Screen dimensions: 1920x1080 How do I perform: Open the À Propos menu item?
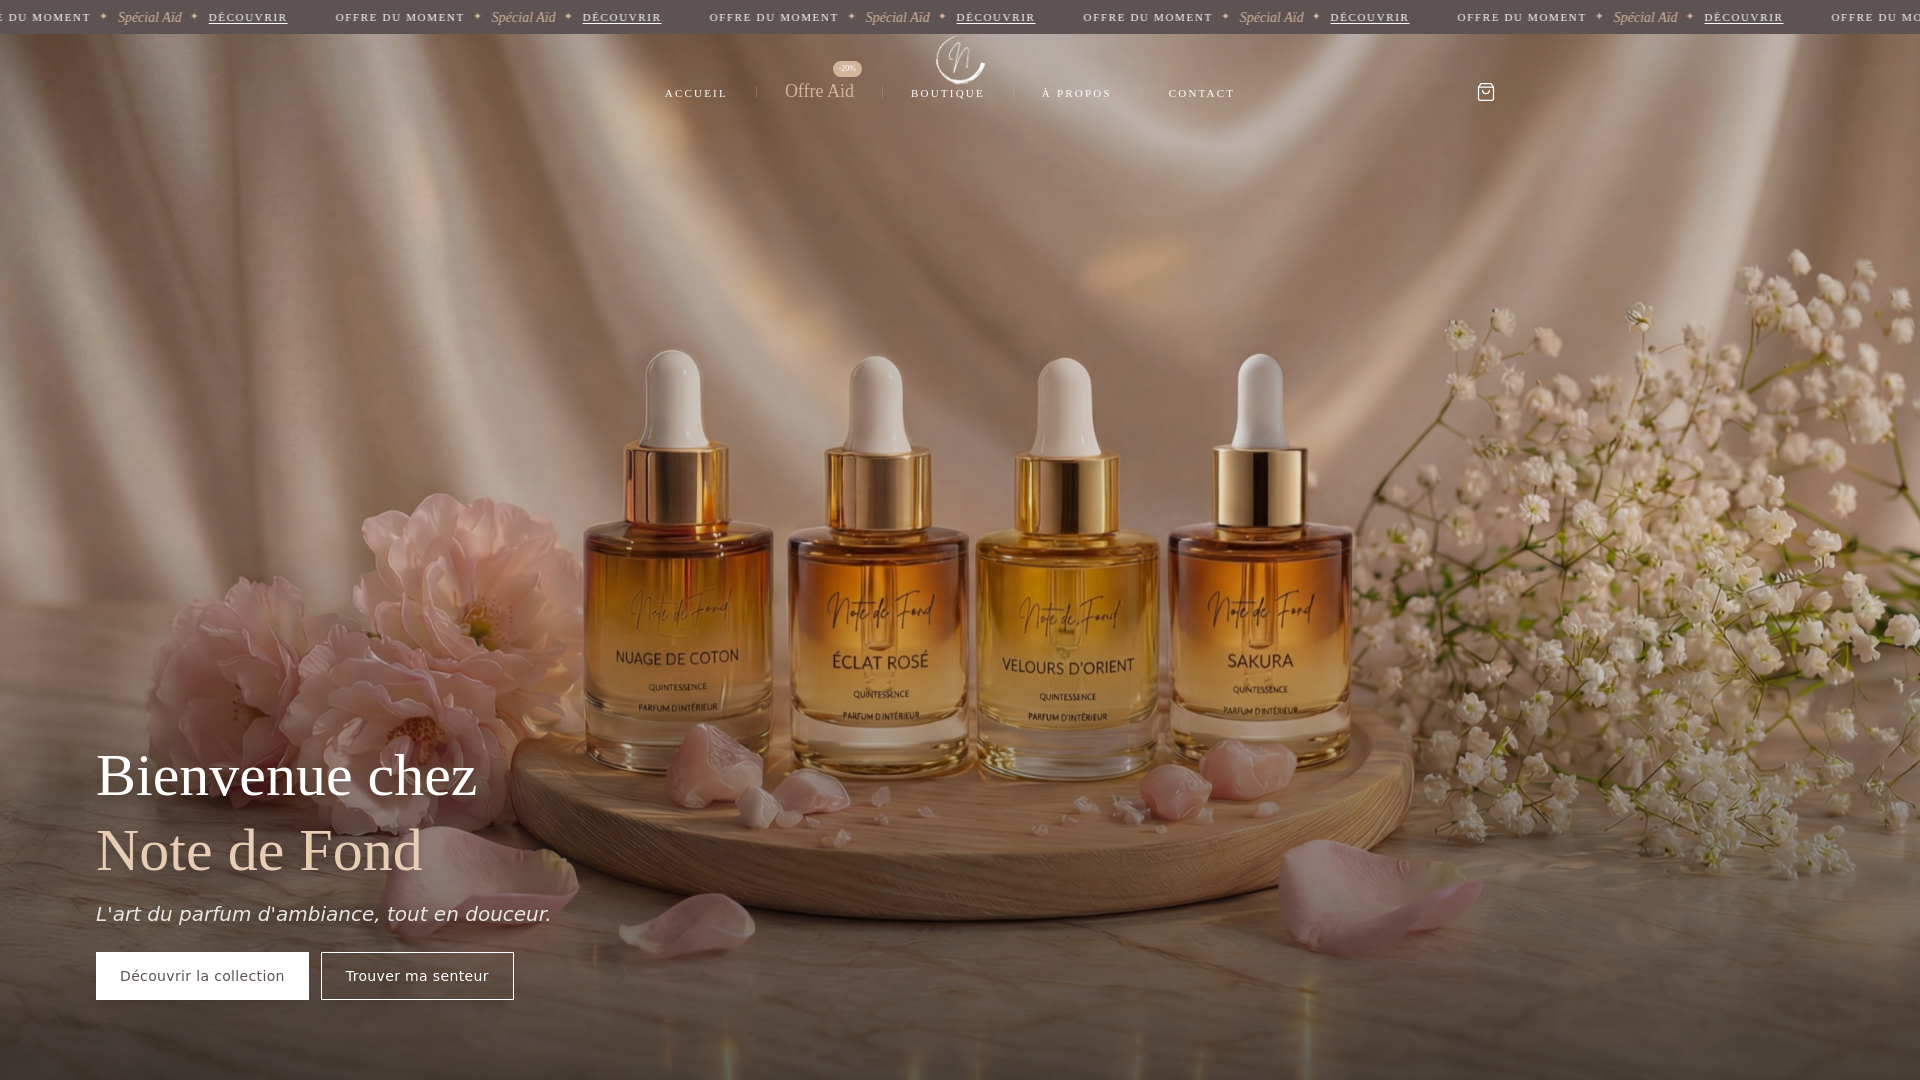click(x=1076, y=93)
